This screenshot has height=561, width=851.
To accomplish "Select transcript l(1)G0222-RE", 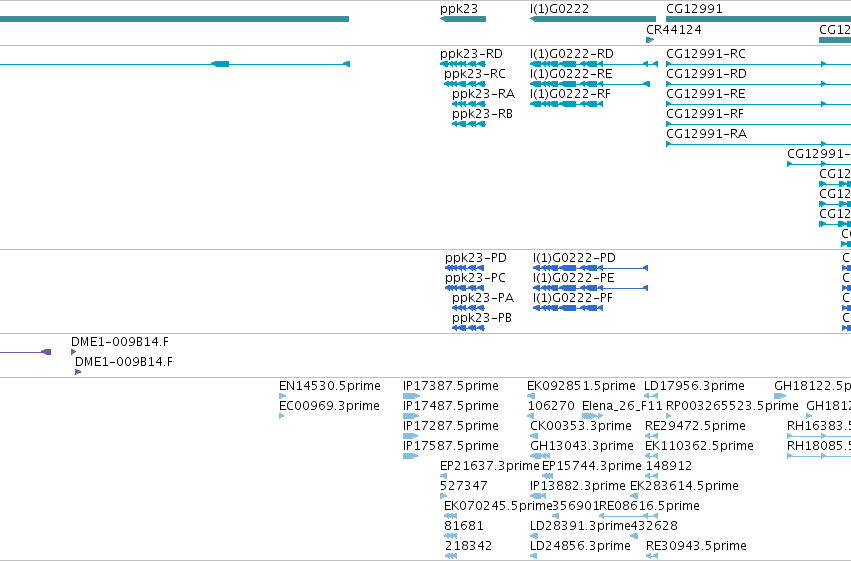I will click(571, 74).
